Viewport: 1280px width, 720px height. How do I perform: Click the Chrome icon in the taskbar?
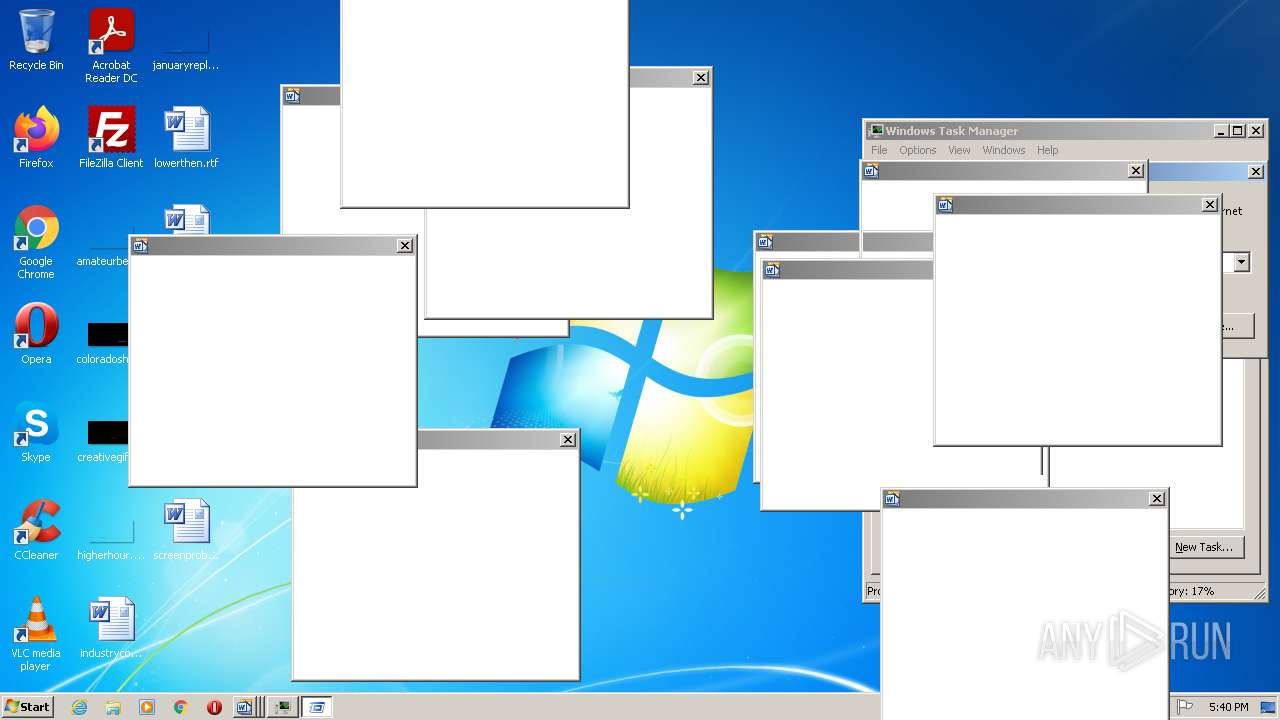click(181, 707)
